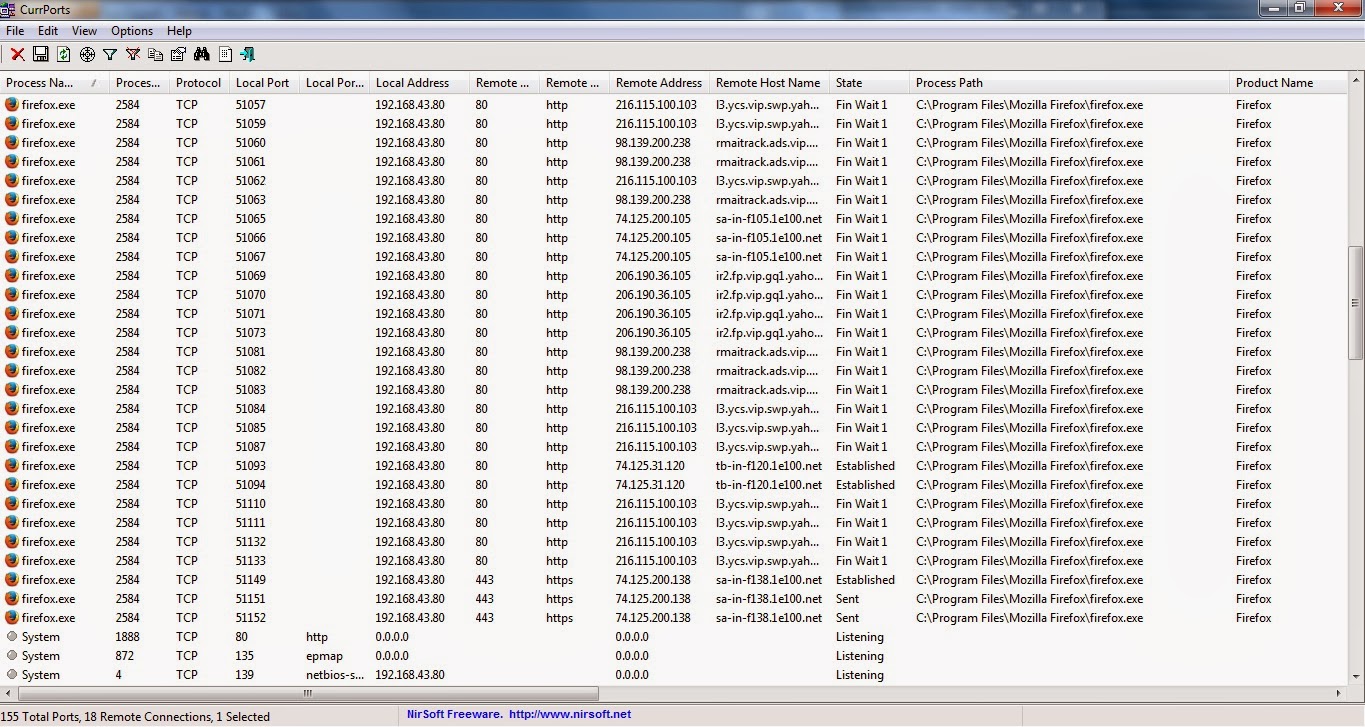Click Firefox icon in local port 51081 row
The image size is (1365, 727).
click(x=12, y=351)
